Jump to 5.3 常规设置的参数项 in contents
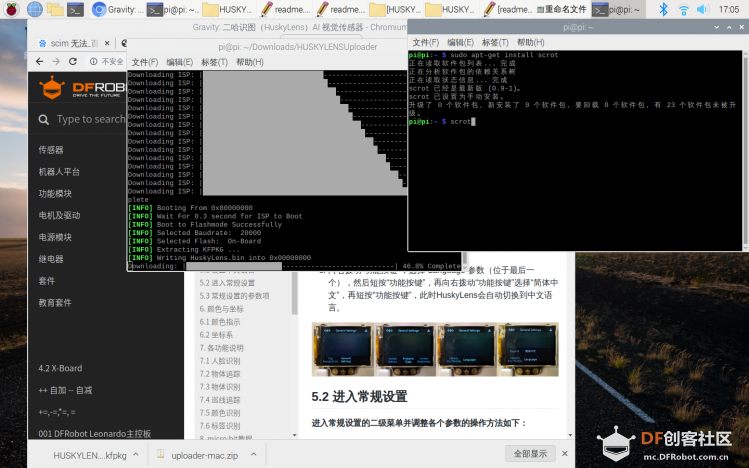 point(235,296)
